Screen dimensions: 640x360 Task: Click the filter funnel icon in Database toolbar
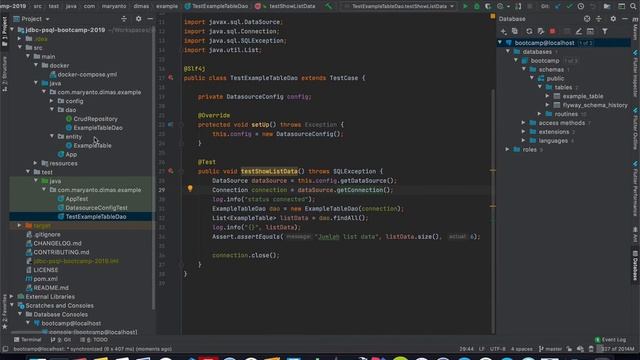[x=605, y=31]
